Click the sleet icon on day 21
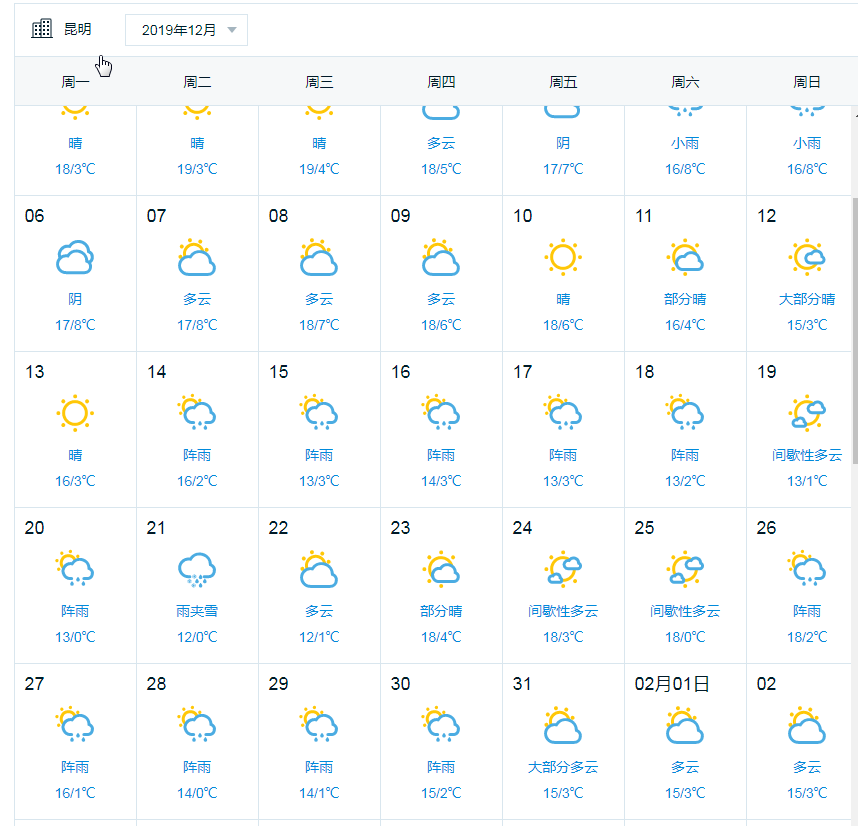The width and height of the screenshot is (858, 826). (x=197, y=569)
